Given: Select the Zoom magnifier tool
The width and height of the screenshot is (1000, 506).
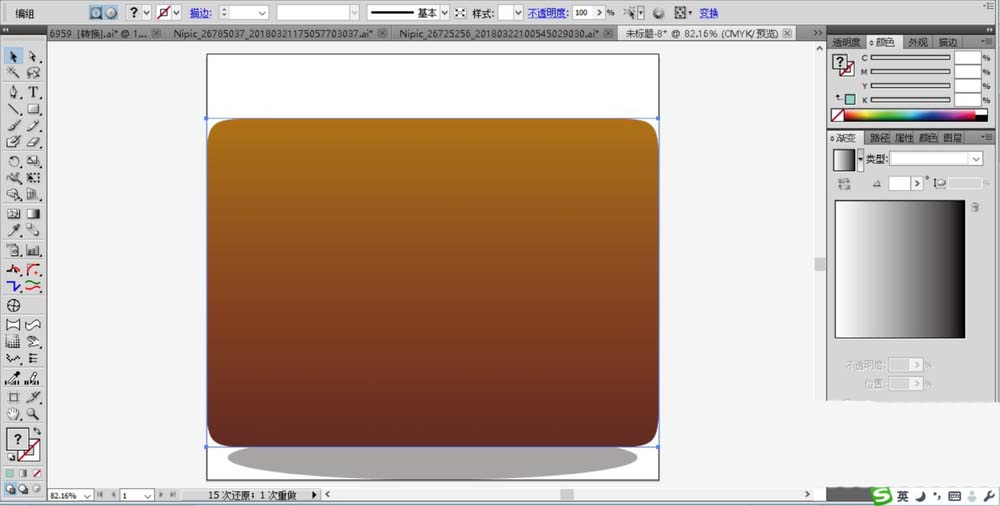Looking at the screenshot, I should [x=34, y=414].
